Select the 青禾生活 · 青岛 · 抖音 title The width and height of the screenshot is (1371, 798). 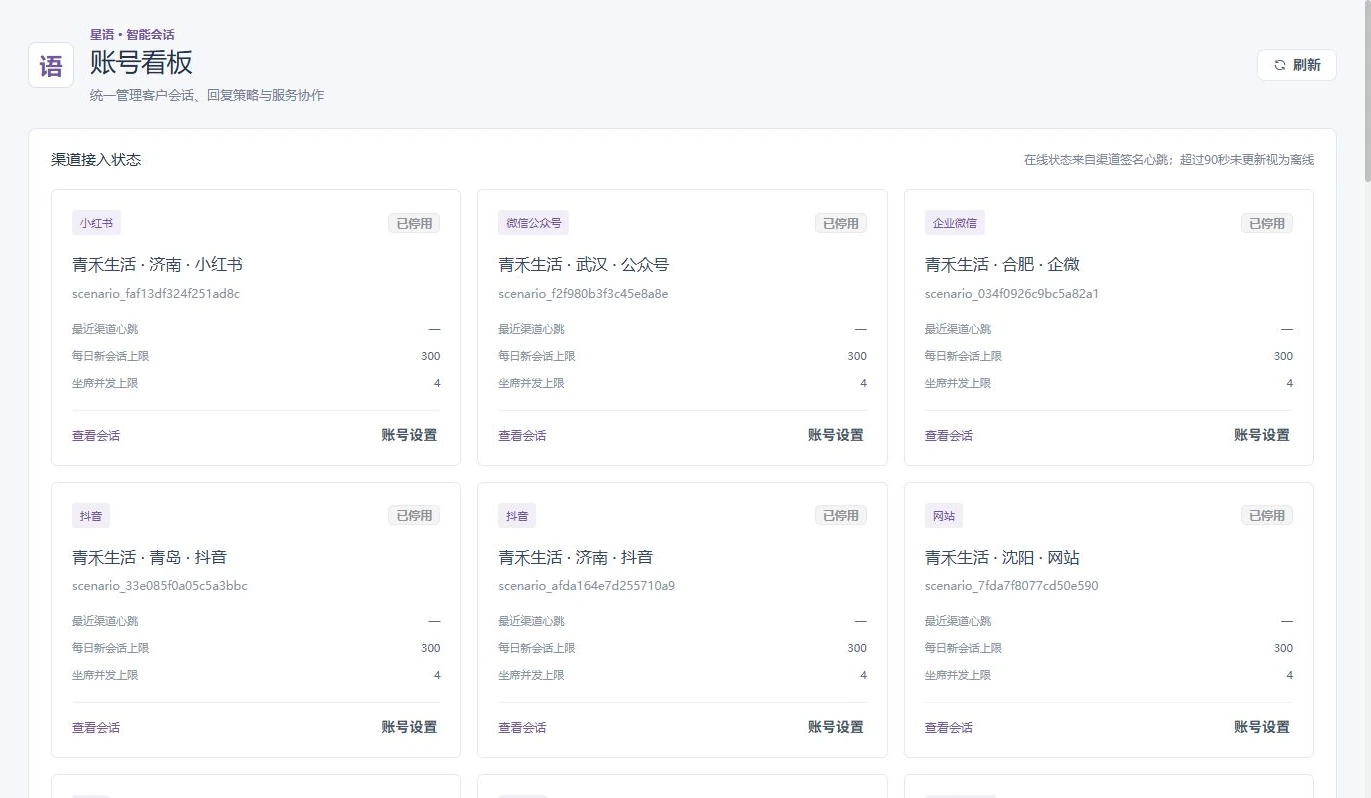click(149, 557)
